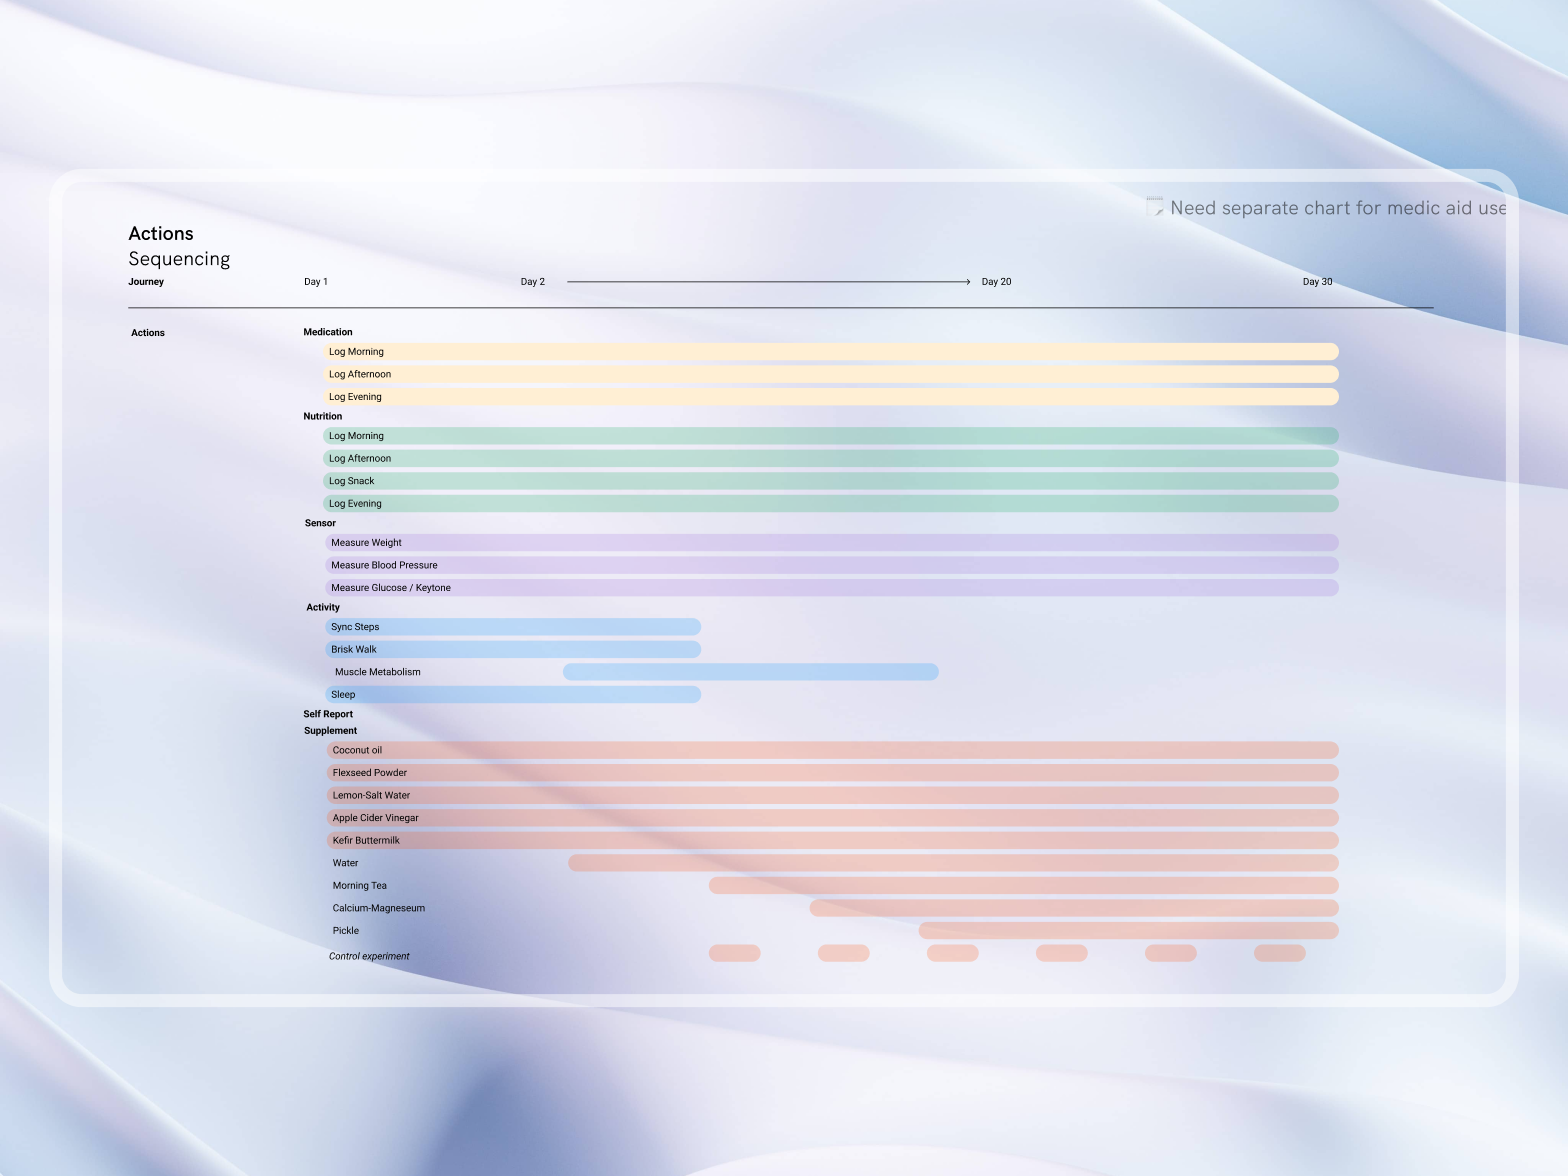1568x1176 pixels.
Task: Select the Sleep activity bar
Action: 513,694
